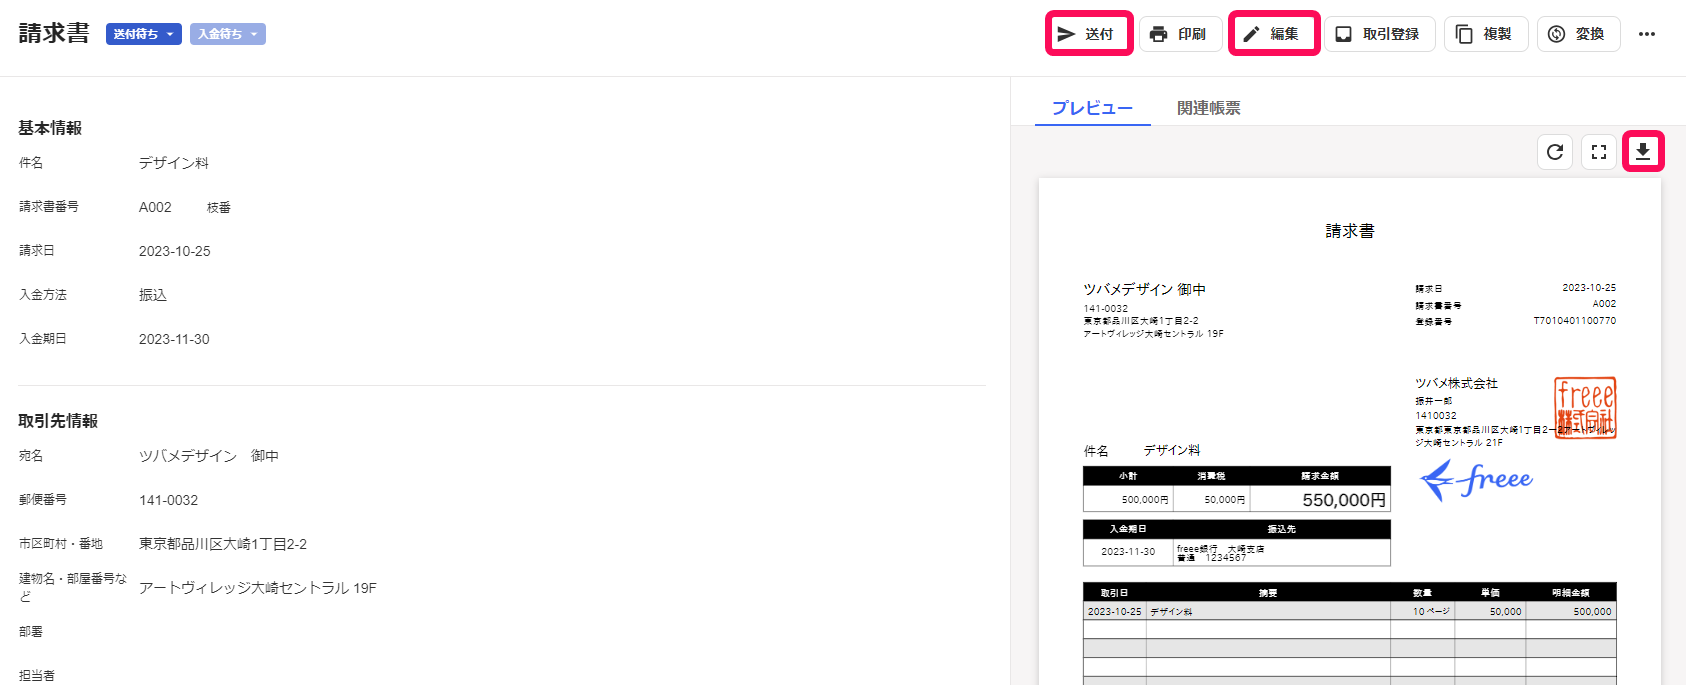Download the invoice PDF
Image resolution: width=1686 pixels, height=685 pixels.
point(1643,152)
